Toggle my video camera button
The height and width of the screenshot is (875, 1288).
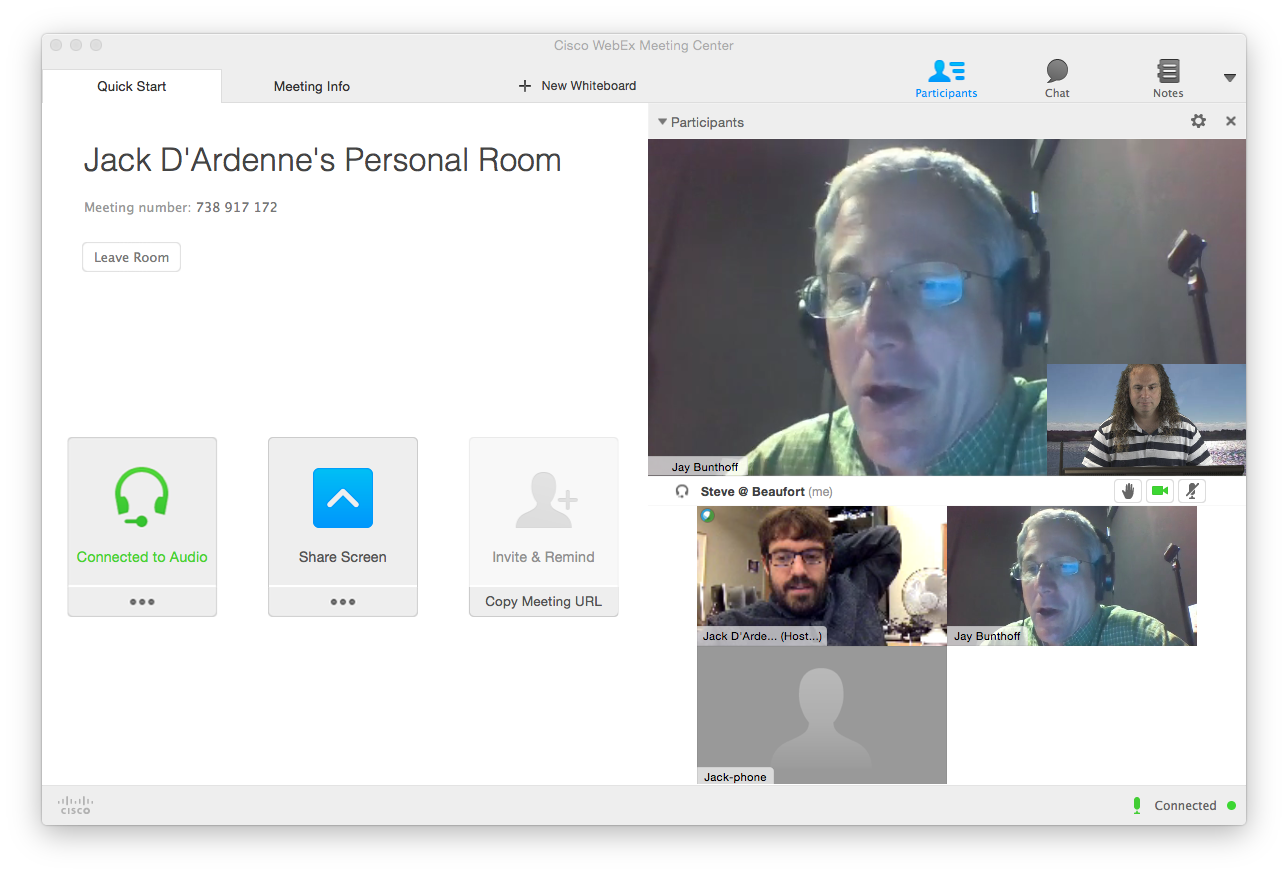1160,491
